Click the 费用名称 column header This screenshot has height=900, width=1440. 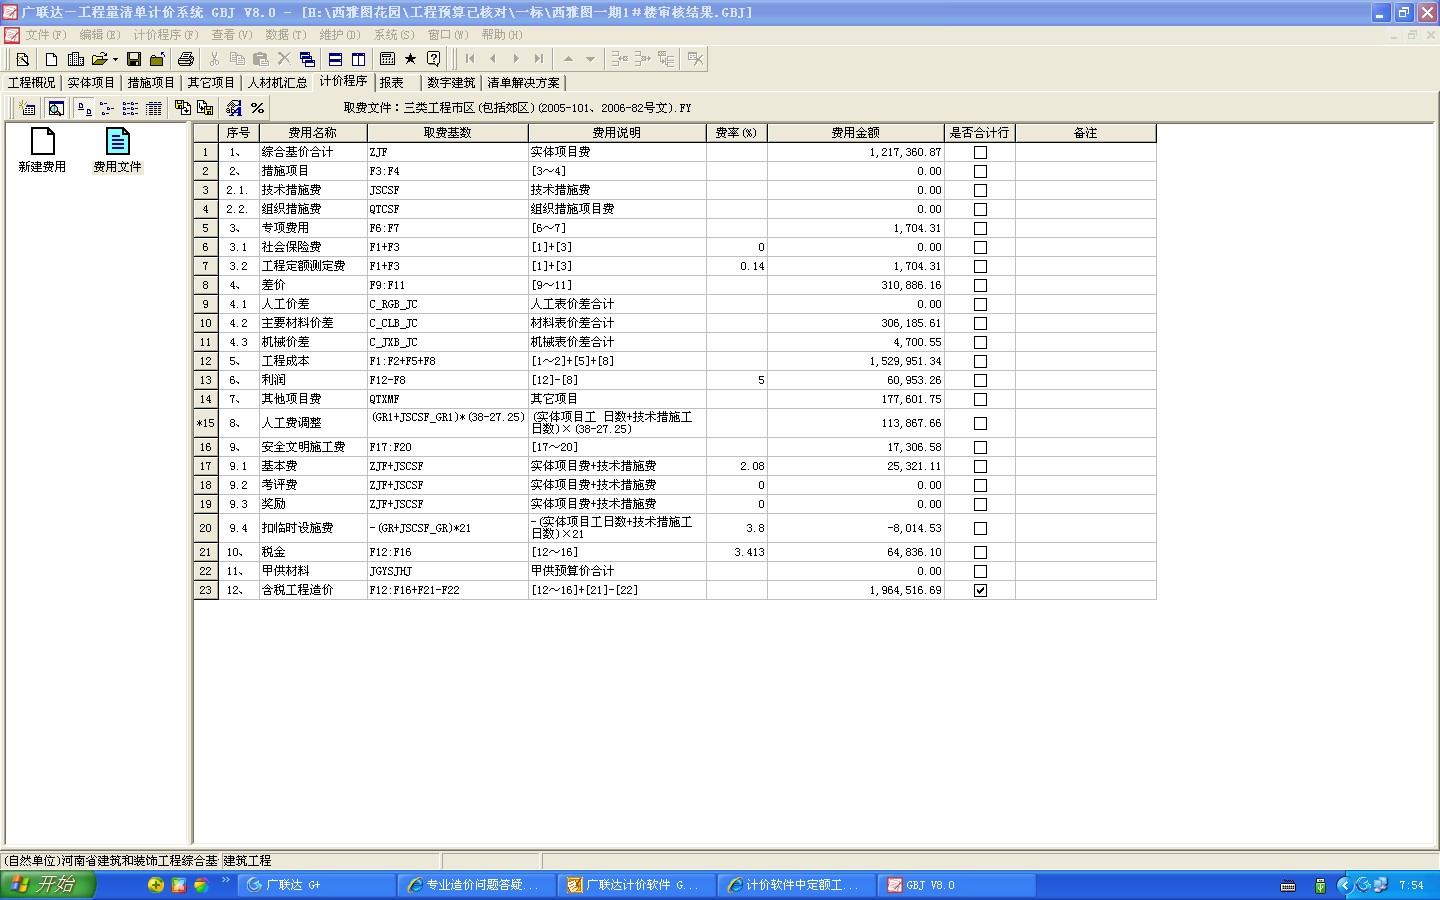[313, 133]
